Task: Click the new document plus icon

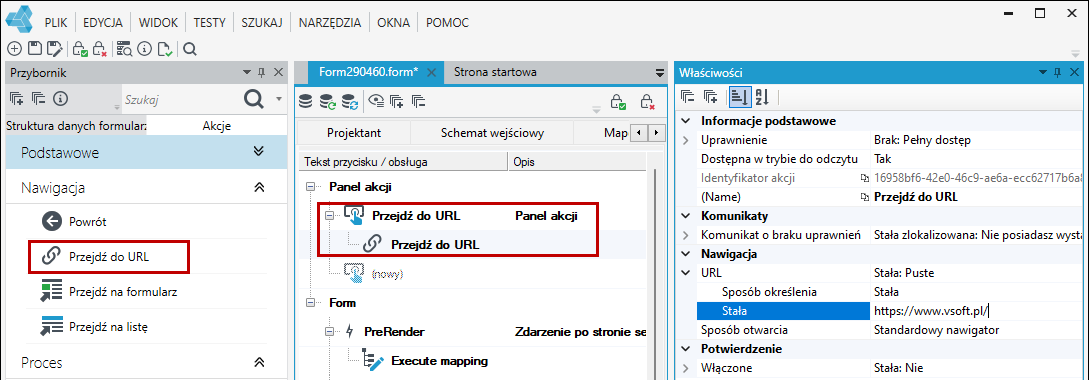Action: pyautogui.click(x=14, y=49)
